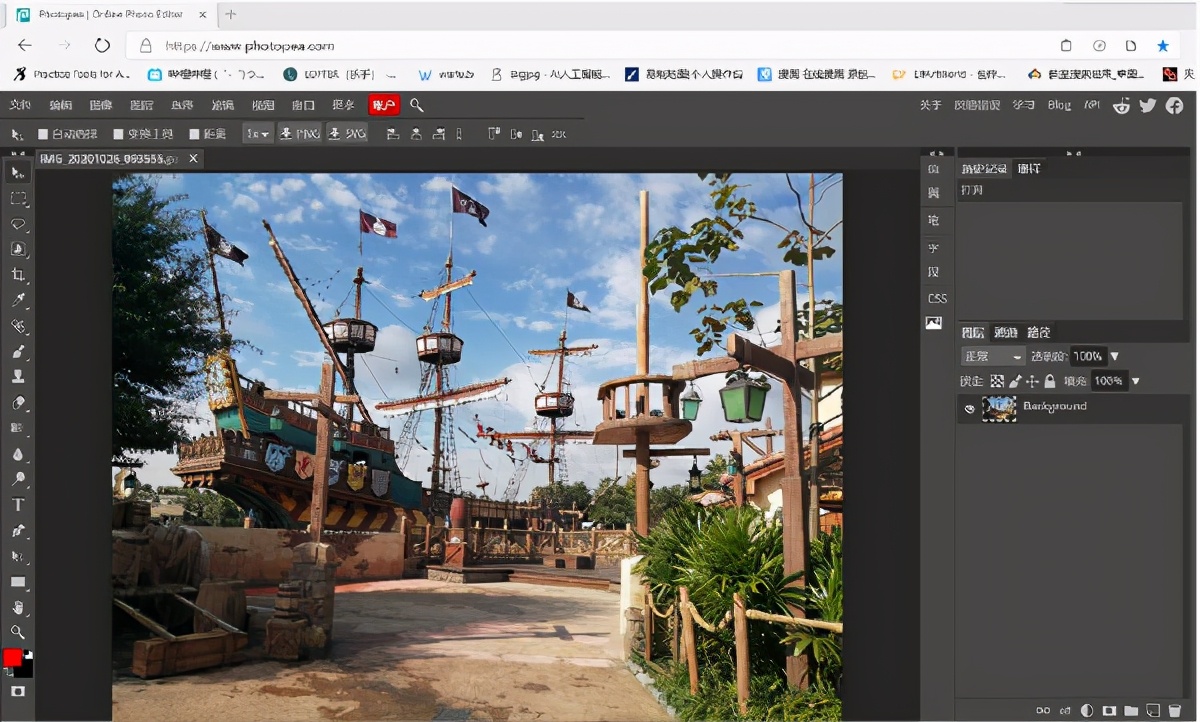1200x722 pixels.
Task: Switch to the Channels tab beside Layers
Action: (1006, 332)
